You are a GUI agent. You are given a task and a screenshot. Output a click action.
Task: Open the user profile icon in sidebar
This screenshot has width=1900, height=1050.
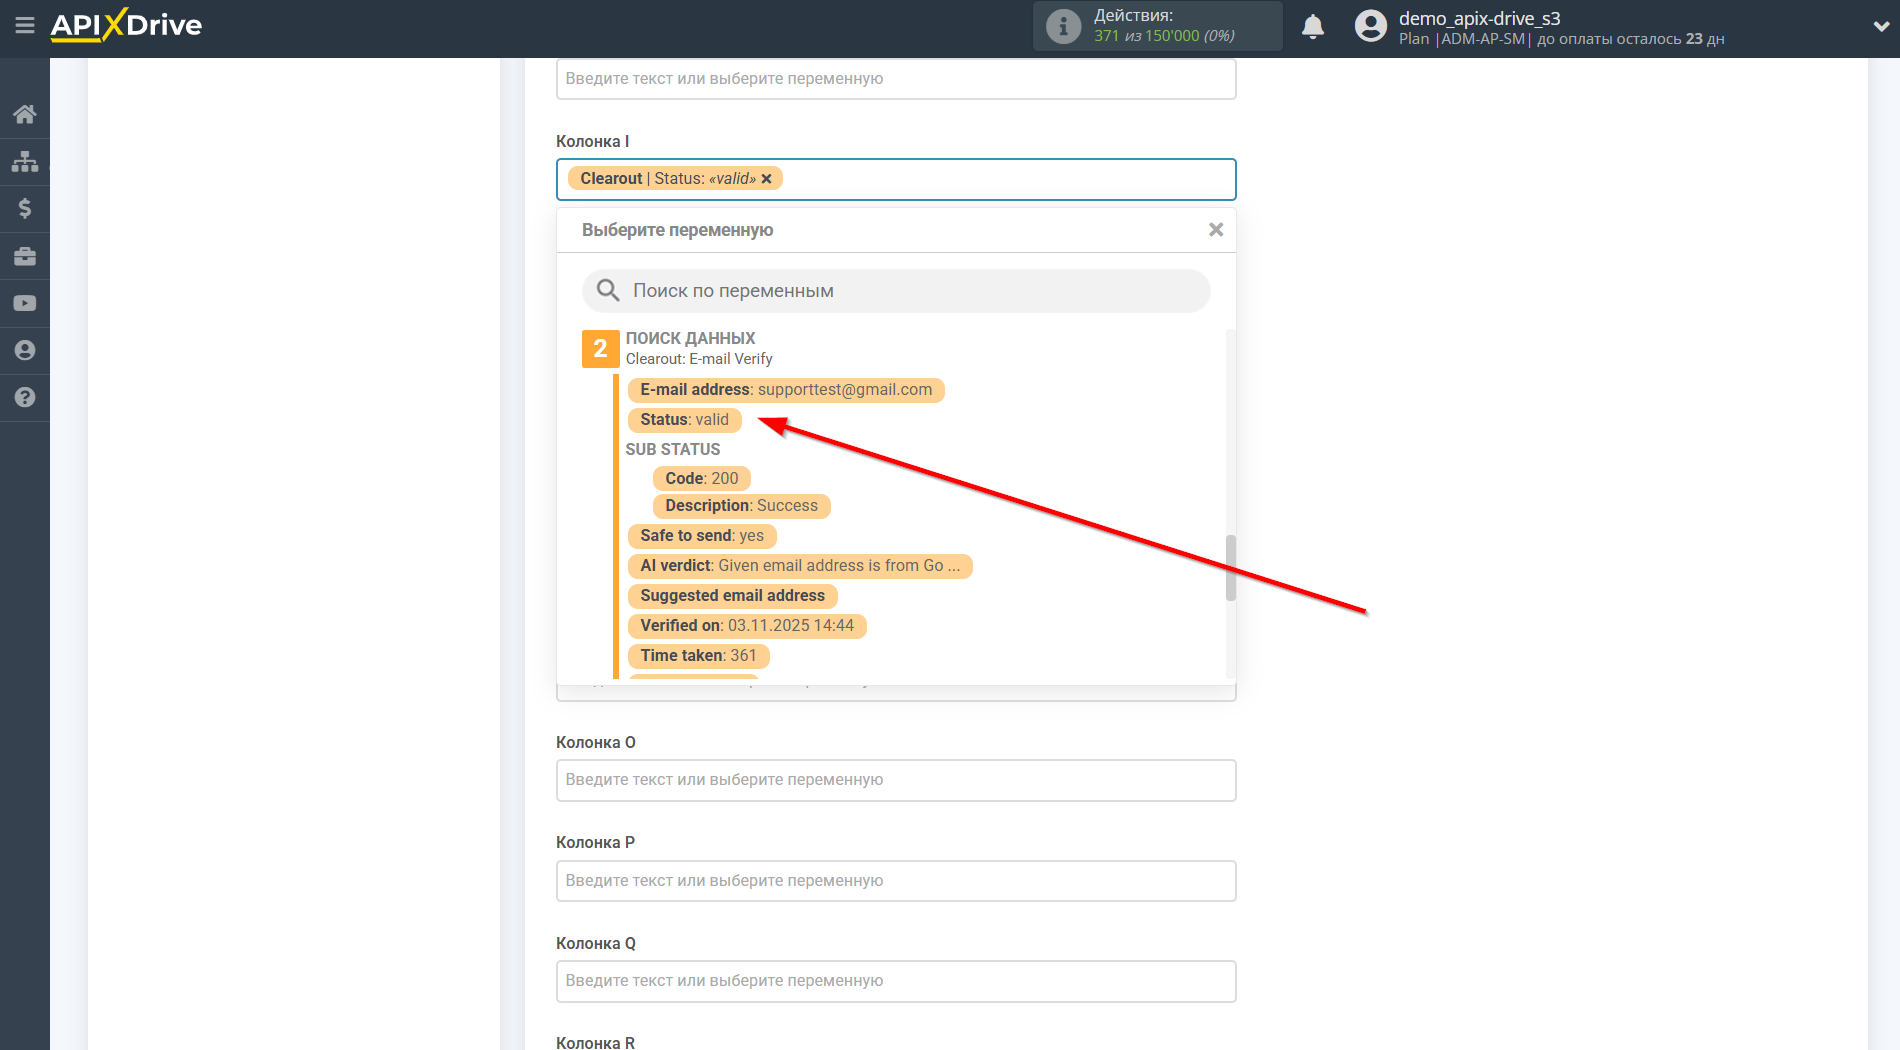[x=25, y=350]
